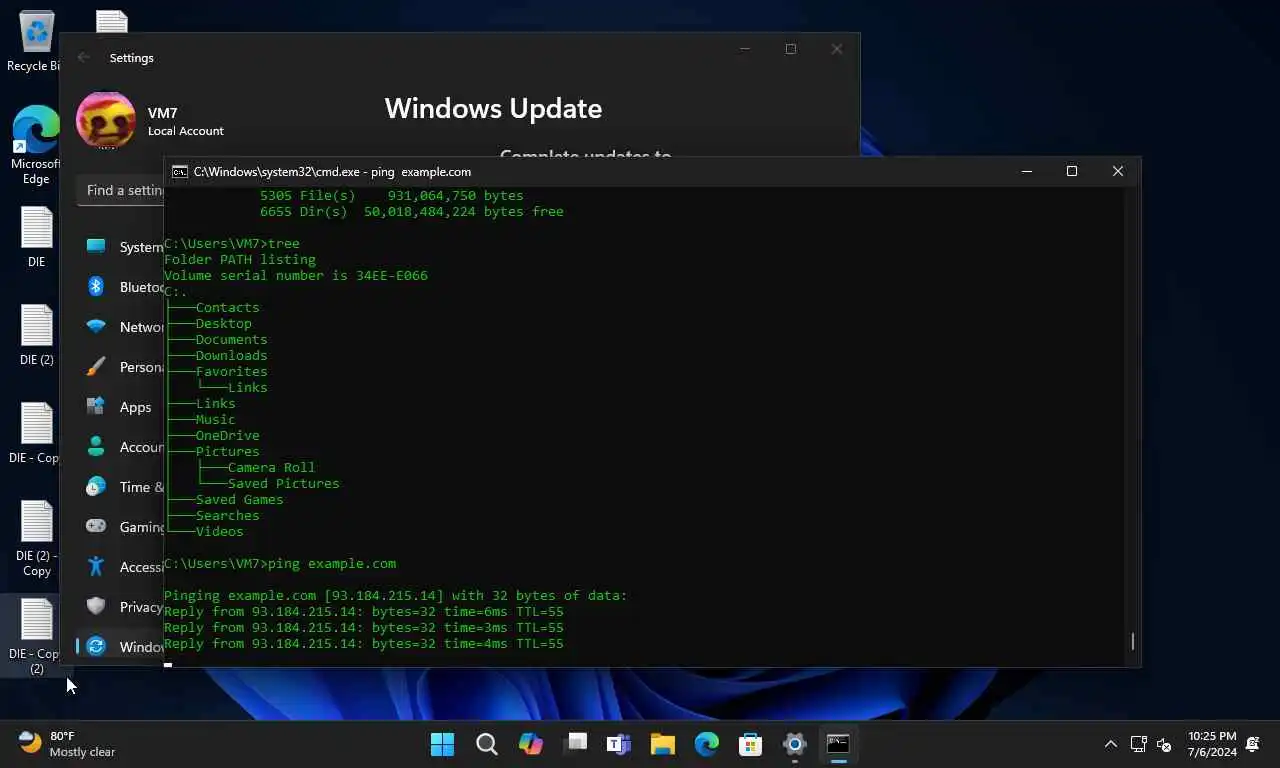Switch to the cmd.exe taskbar icon
The image size is (1280, 768).
[838, 744]
